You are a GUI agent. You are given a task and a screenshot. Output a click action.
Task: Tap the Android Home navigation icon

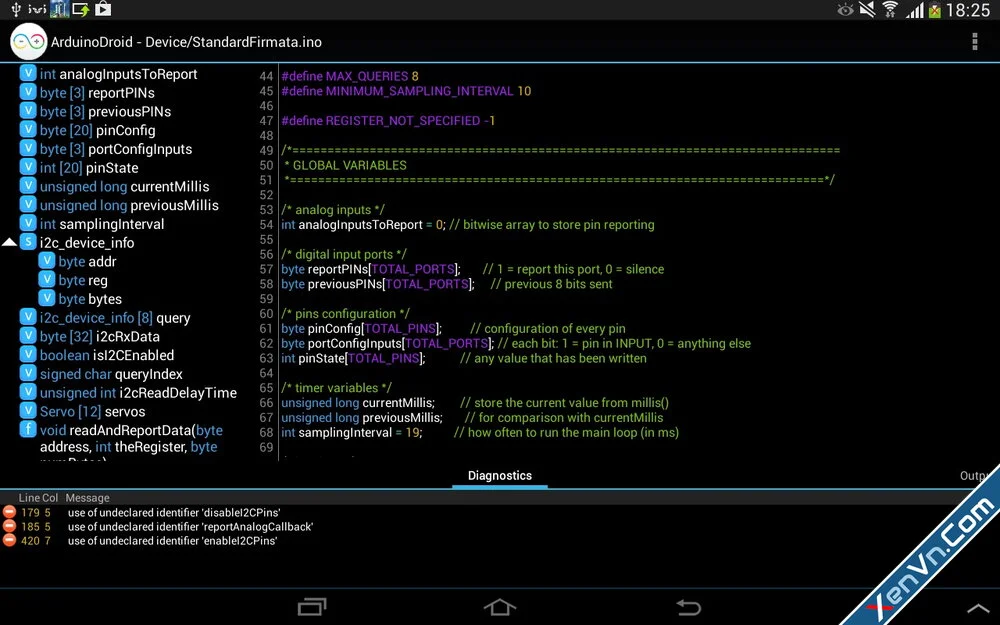click(499, 606)
